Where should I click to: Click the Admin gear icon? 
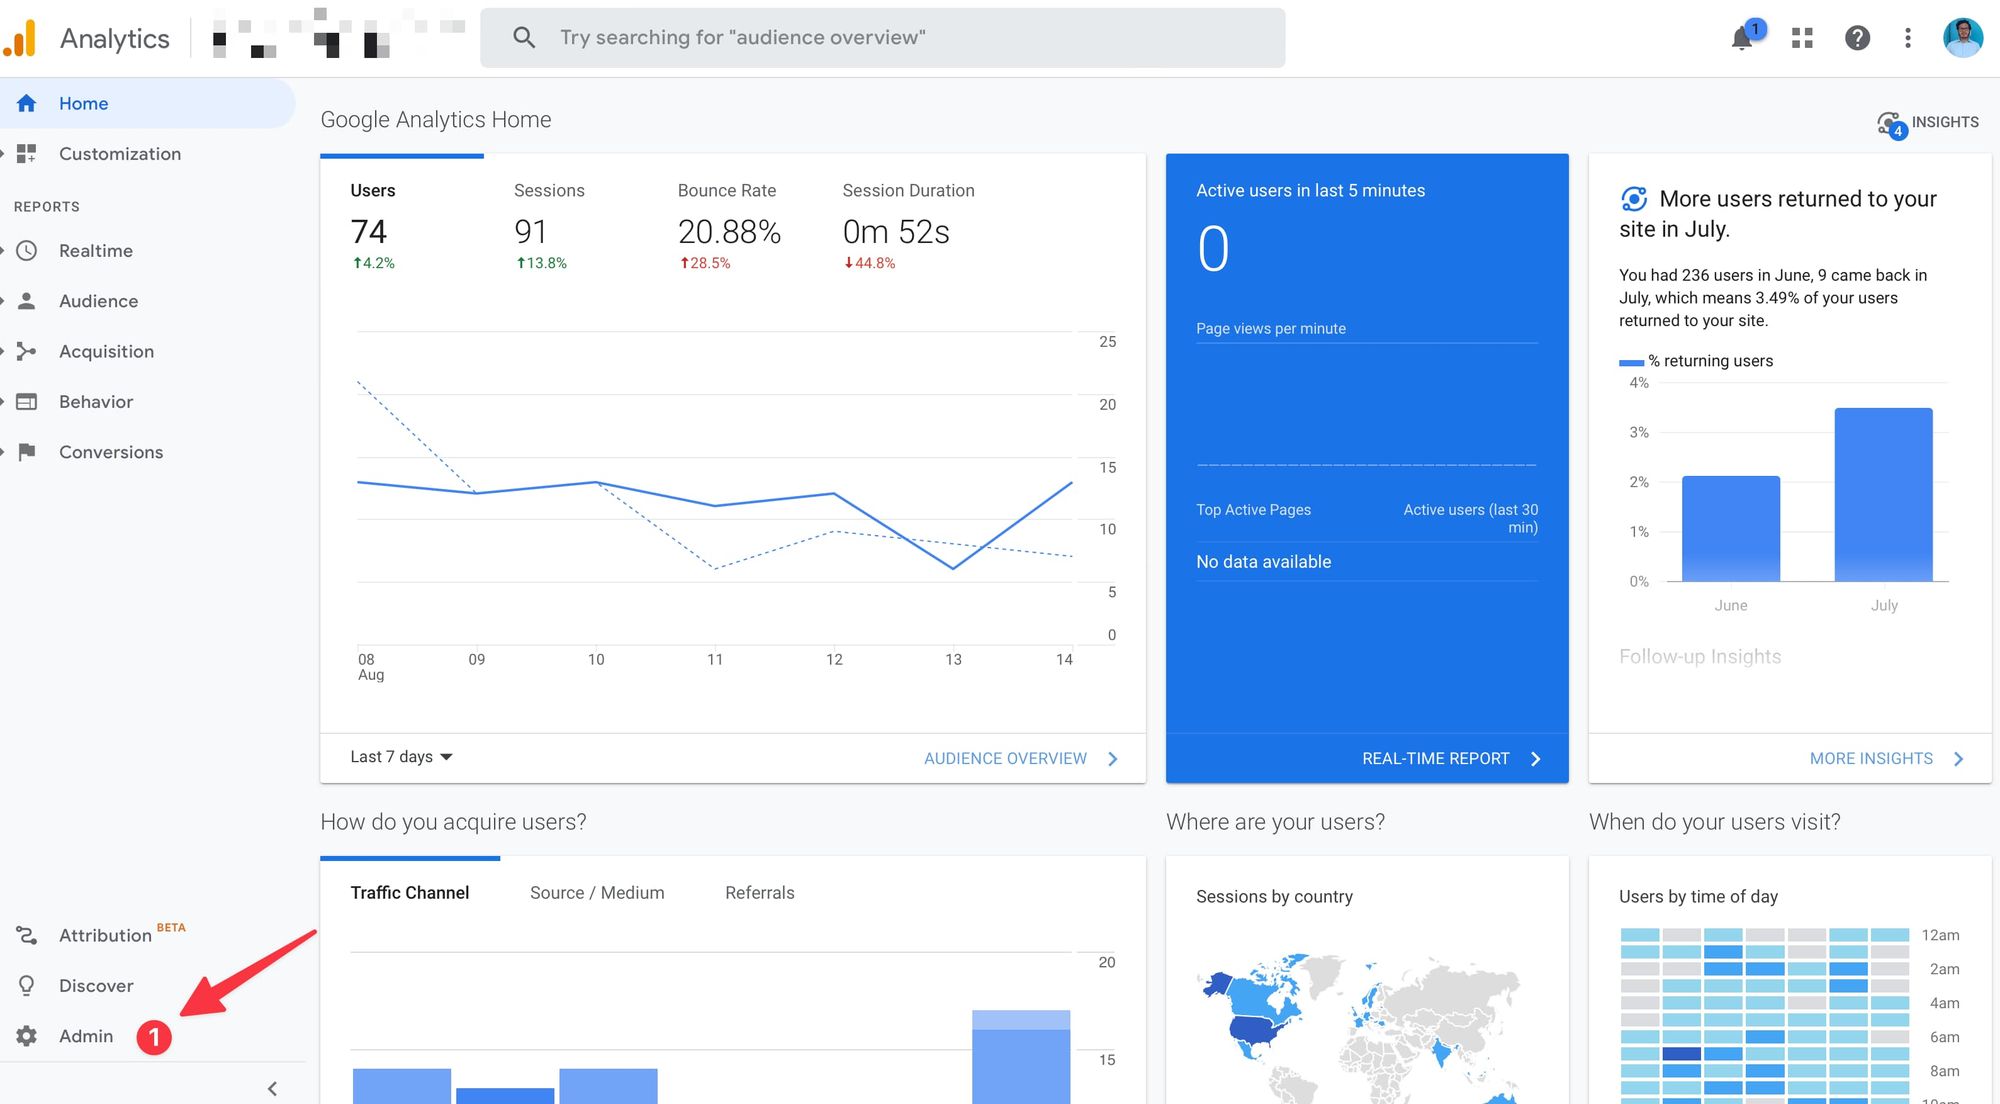point(27,1036)
